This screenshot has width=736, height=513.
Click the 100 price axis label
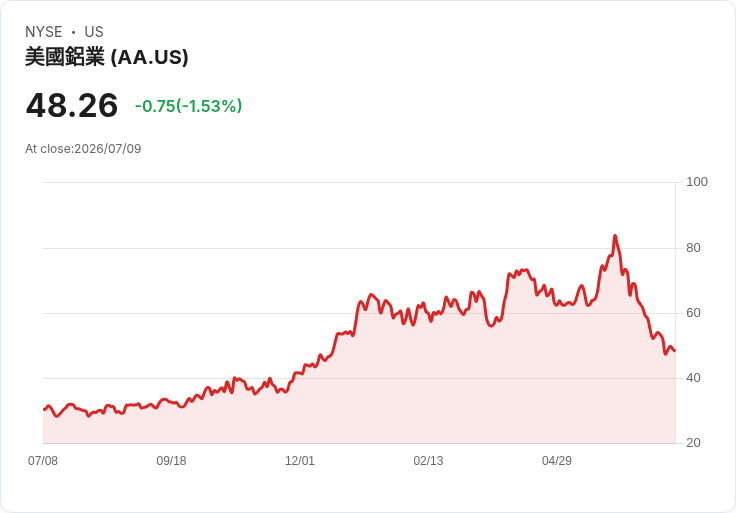click(697, 182)
